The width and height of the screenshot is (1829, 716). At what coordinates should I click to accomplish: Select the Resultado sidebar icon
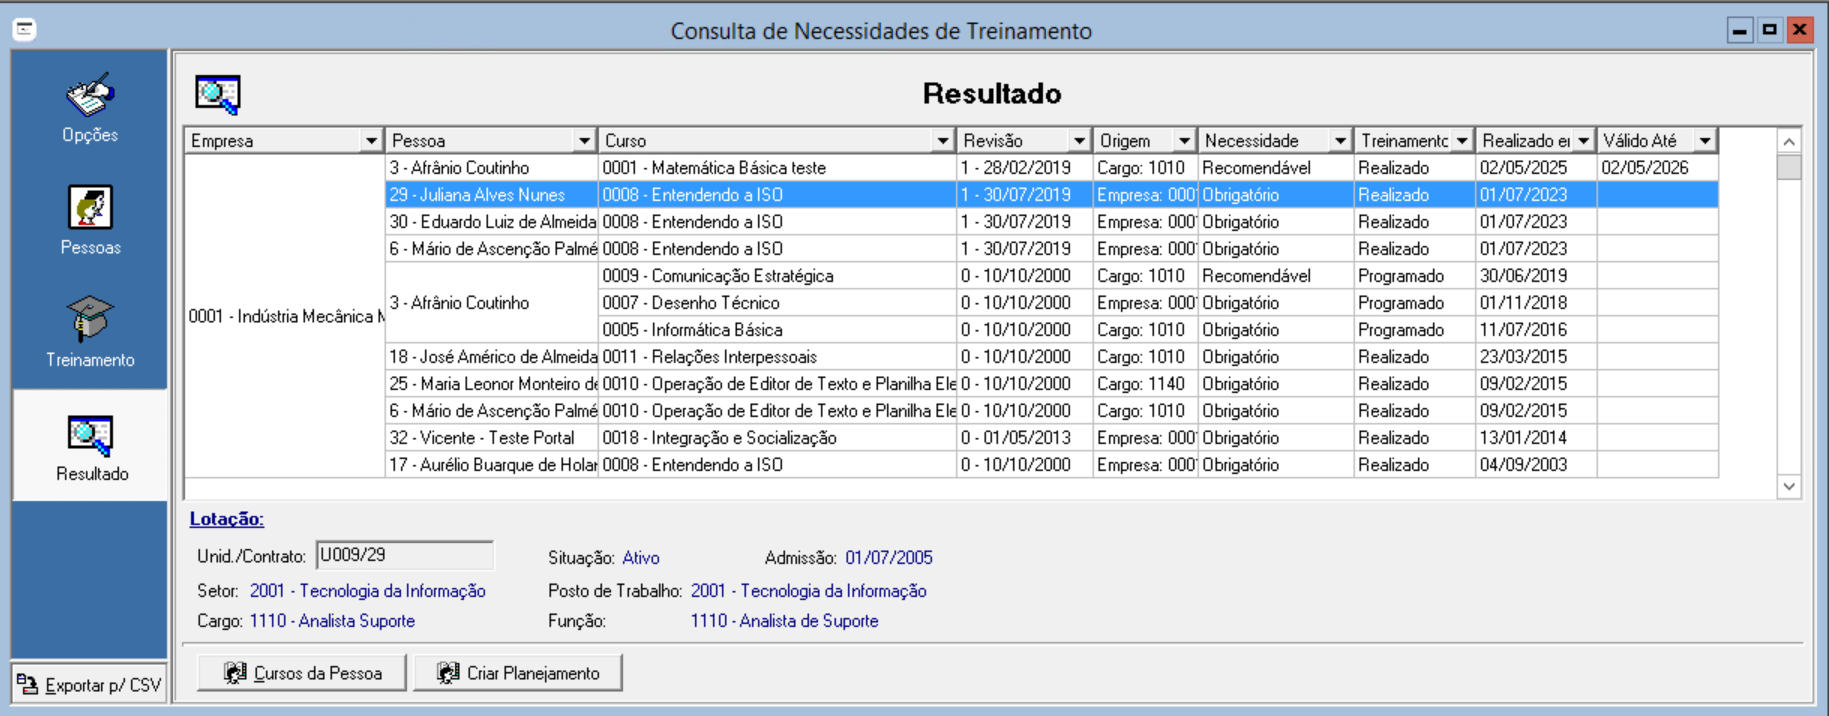tap(90, 436)
